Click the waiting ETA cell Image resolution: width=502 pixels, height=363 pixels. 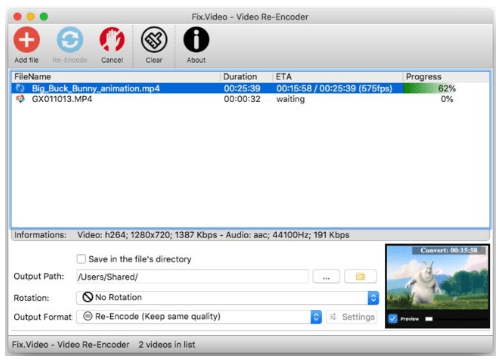(x=290, y=99)
